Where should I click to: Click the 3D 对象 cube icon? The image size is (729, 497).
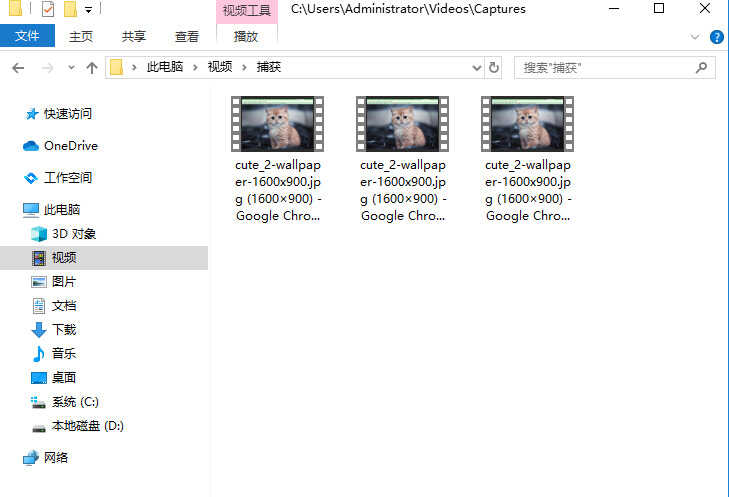(39, 234)
